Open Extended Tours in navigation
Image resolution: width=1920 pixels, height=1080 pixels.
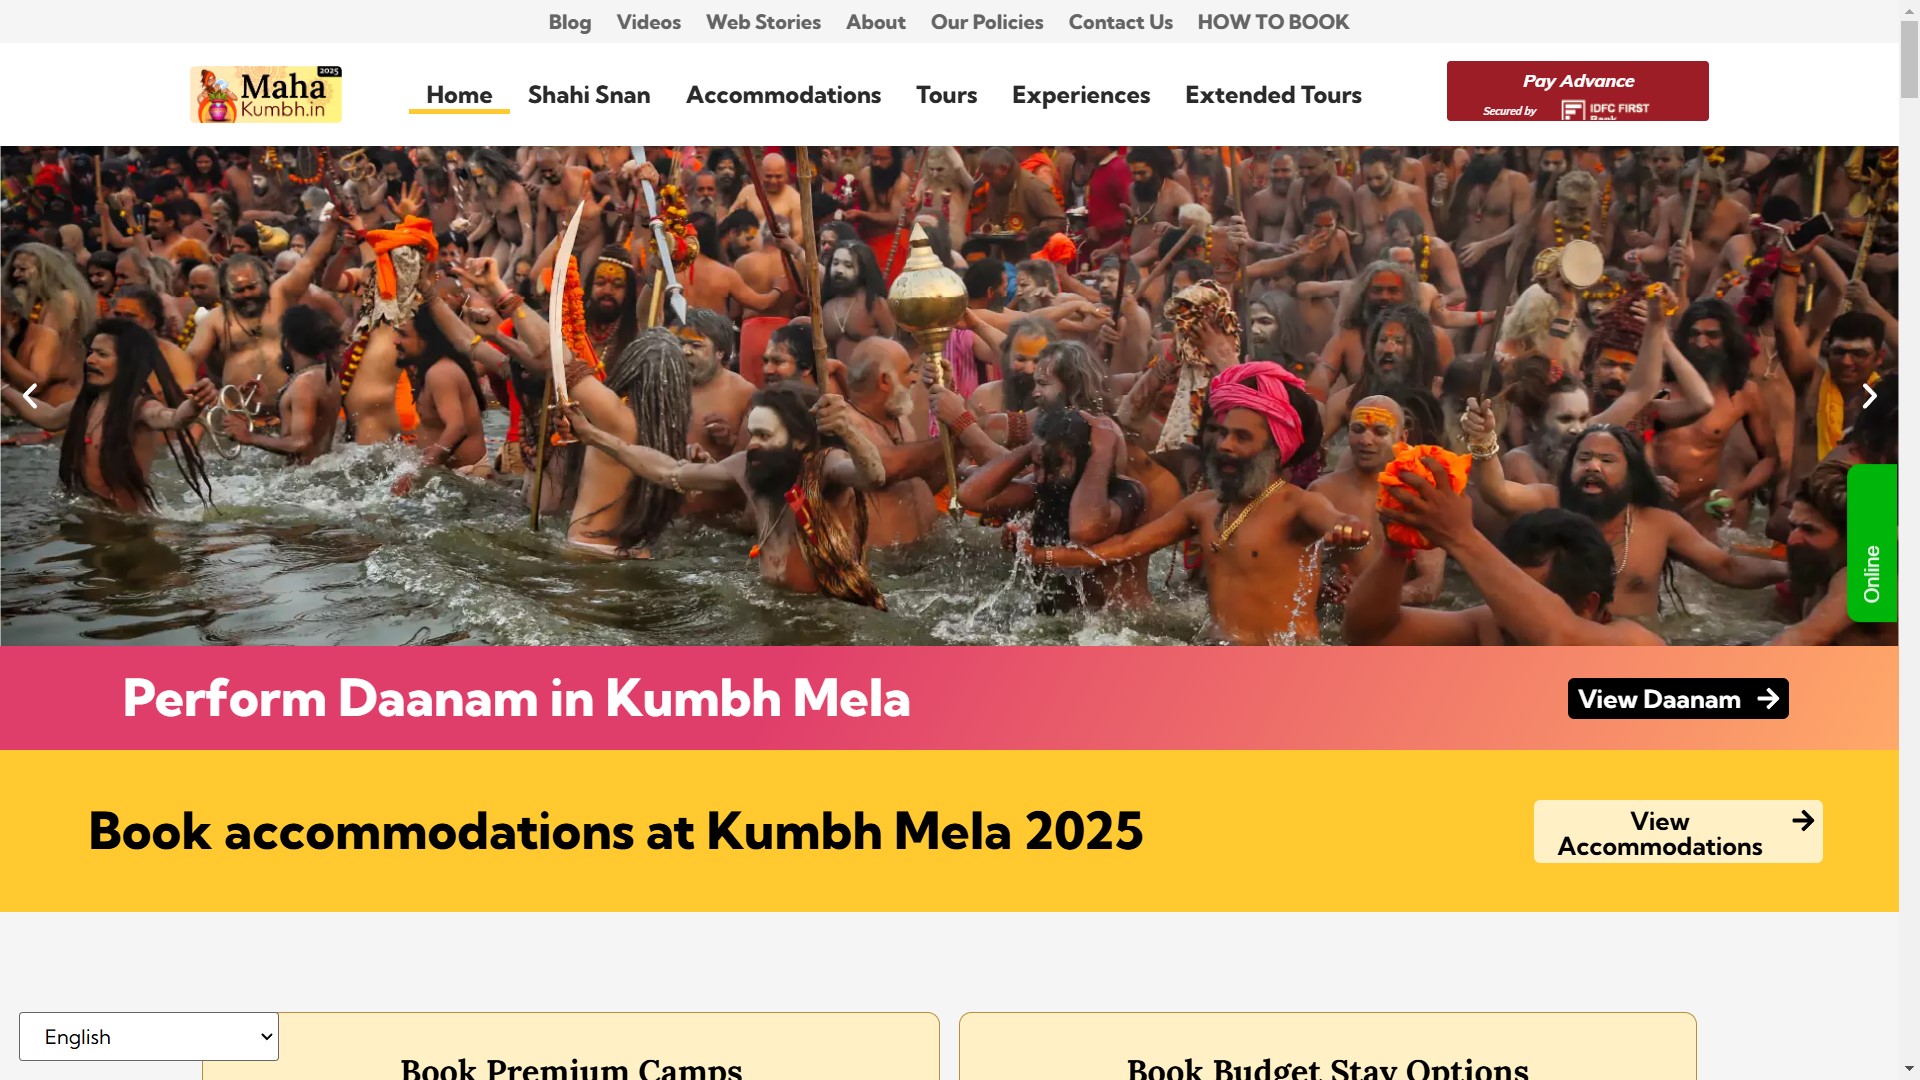pyautogui.click(x=1273, y=95)
